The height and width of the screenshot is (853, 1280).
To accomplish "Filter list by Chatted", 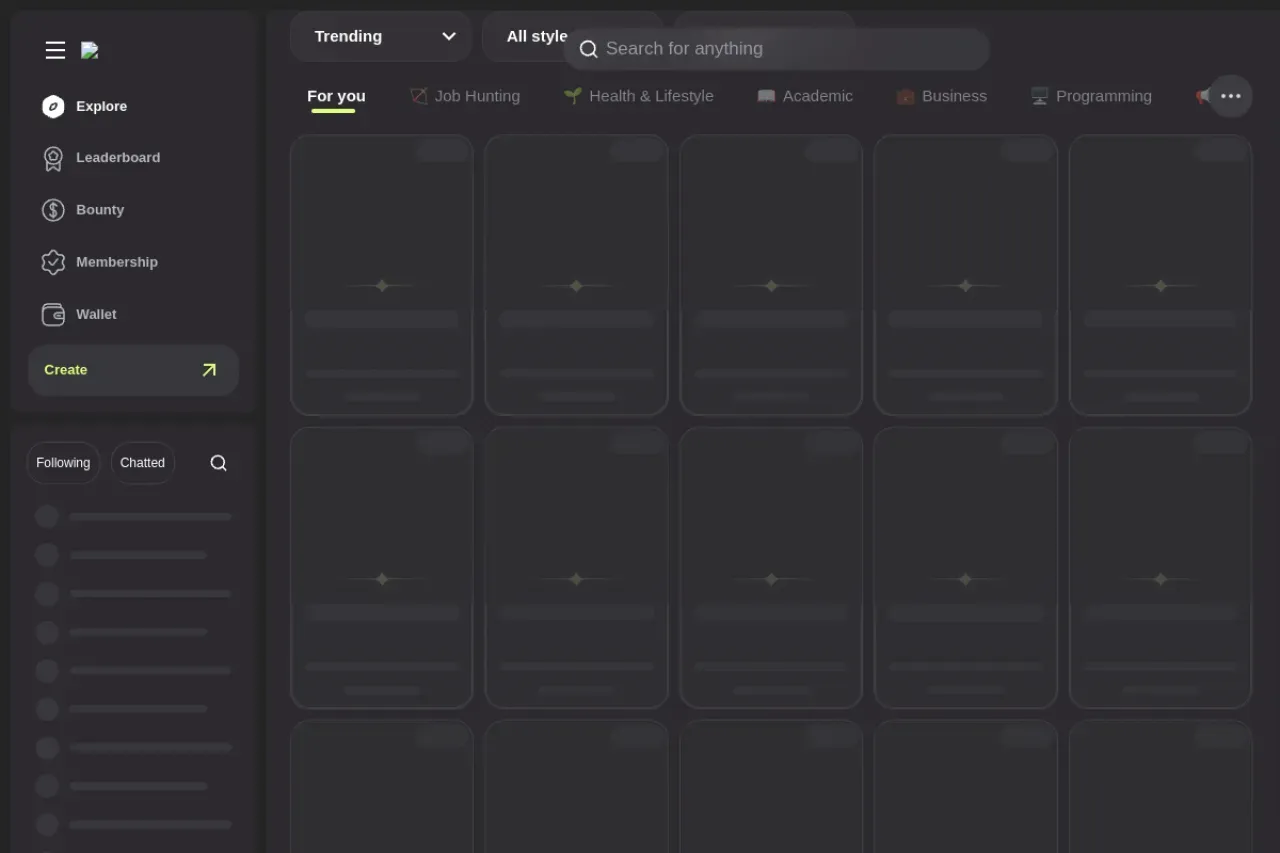I will coord(142,463).
